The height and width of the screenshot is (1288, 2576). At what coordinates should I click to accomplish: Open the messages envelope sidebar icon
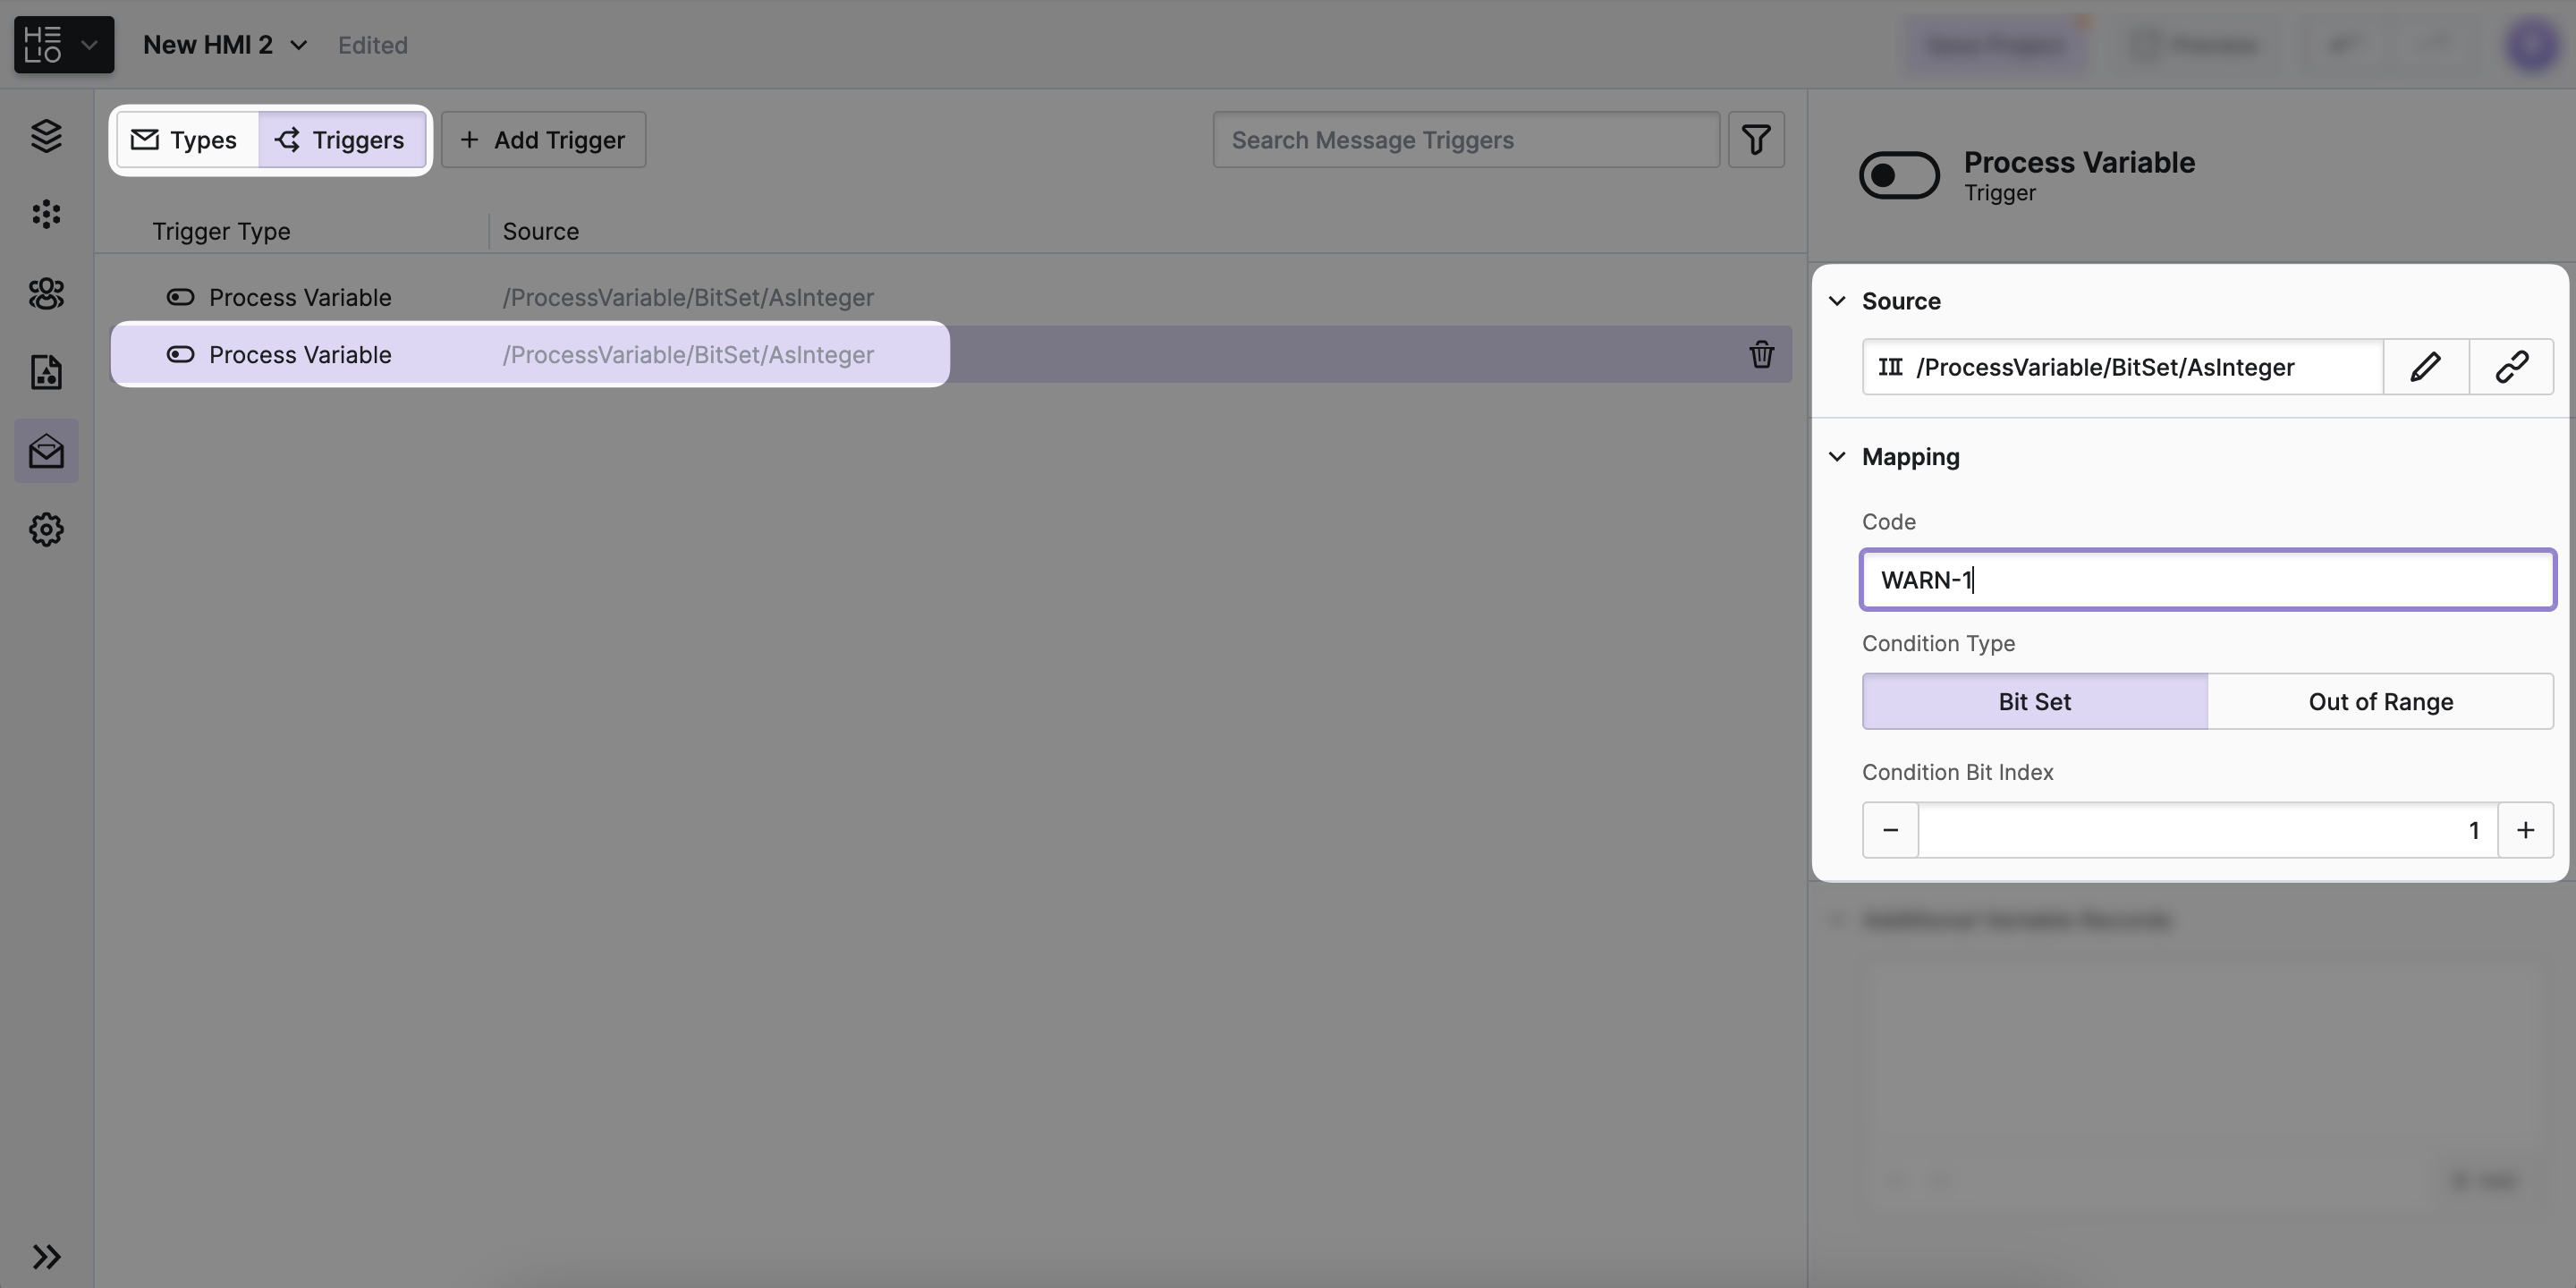[46, 452]
